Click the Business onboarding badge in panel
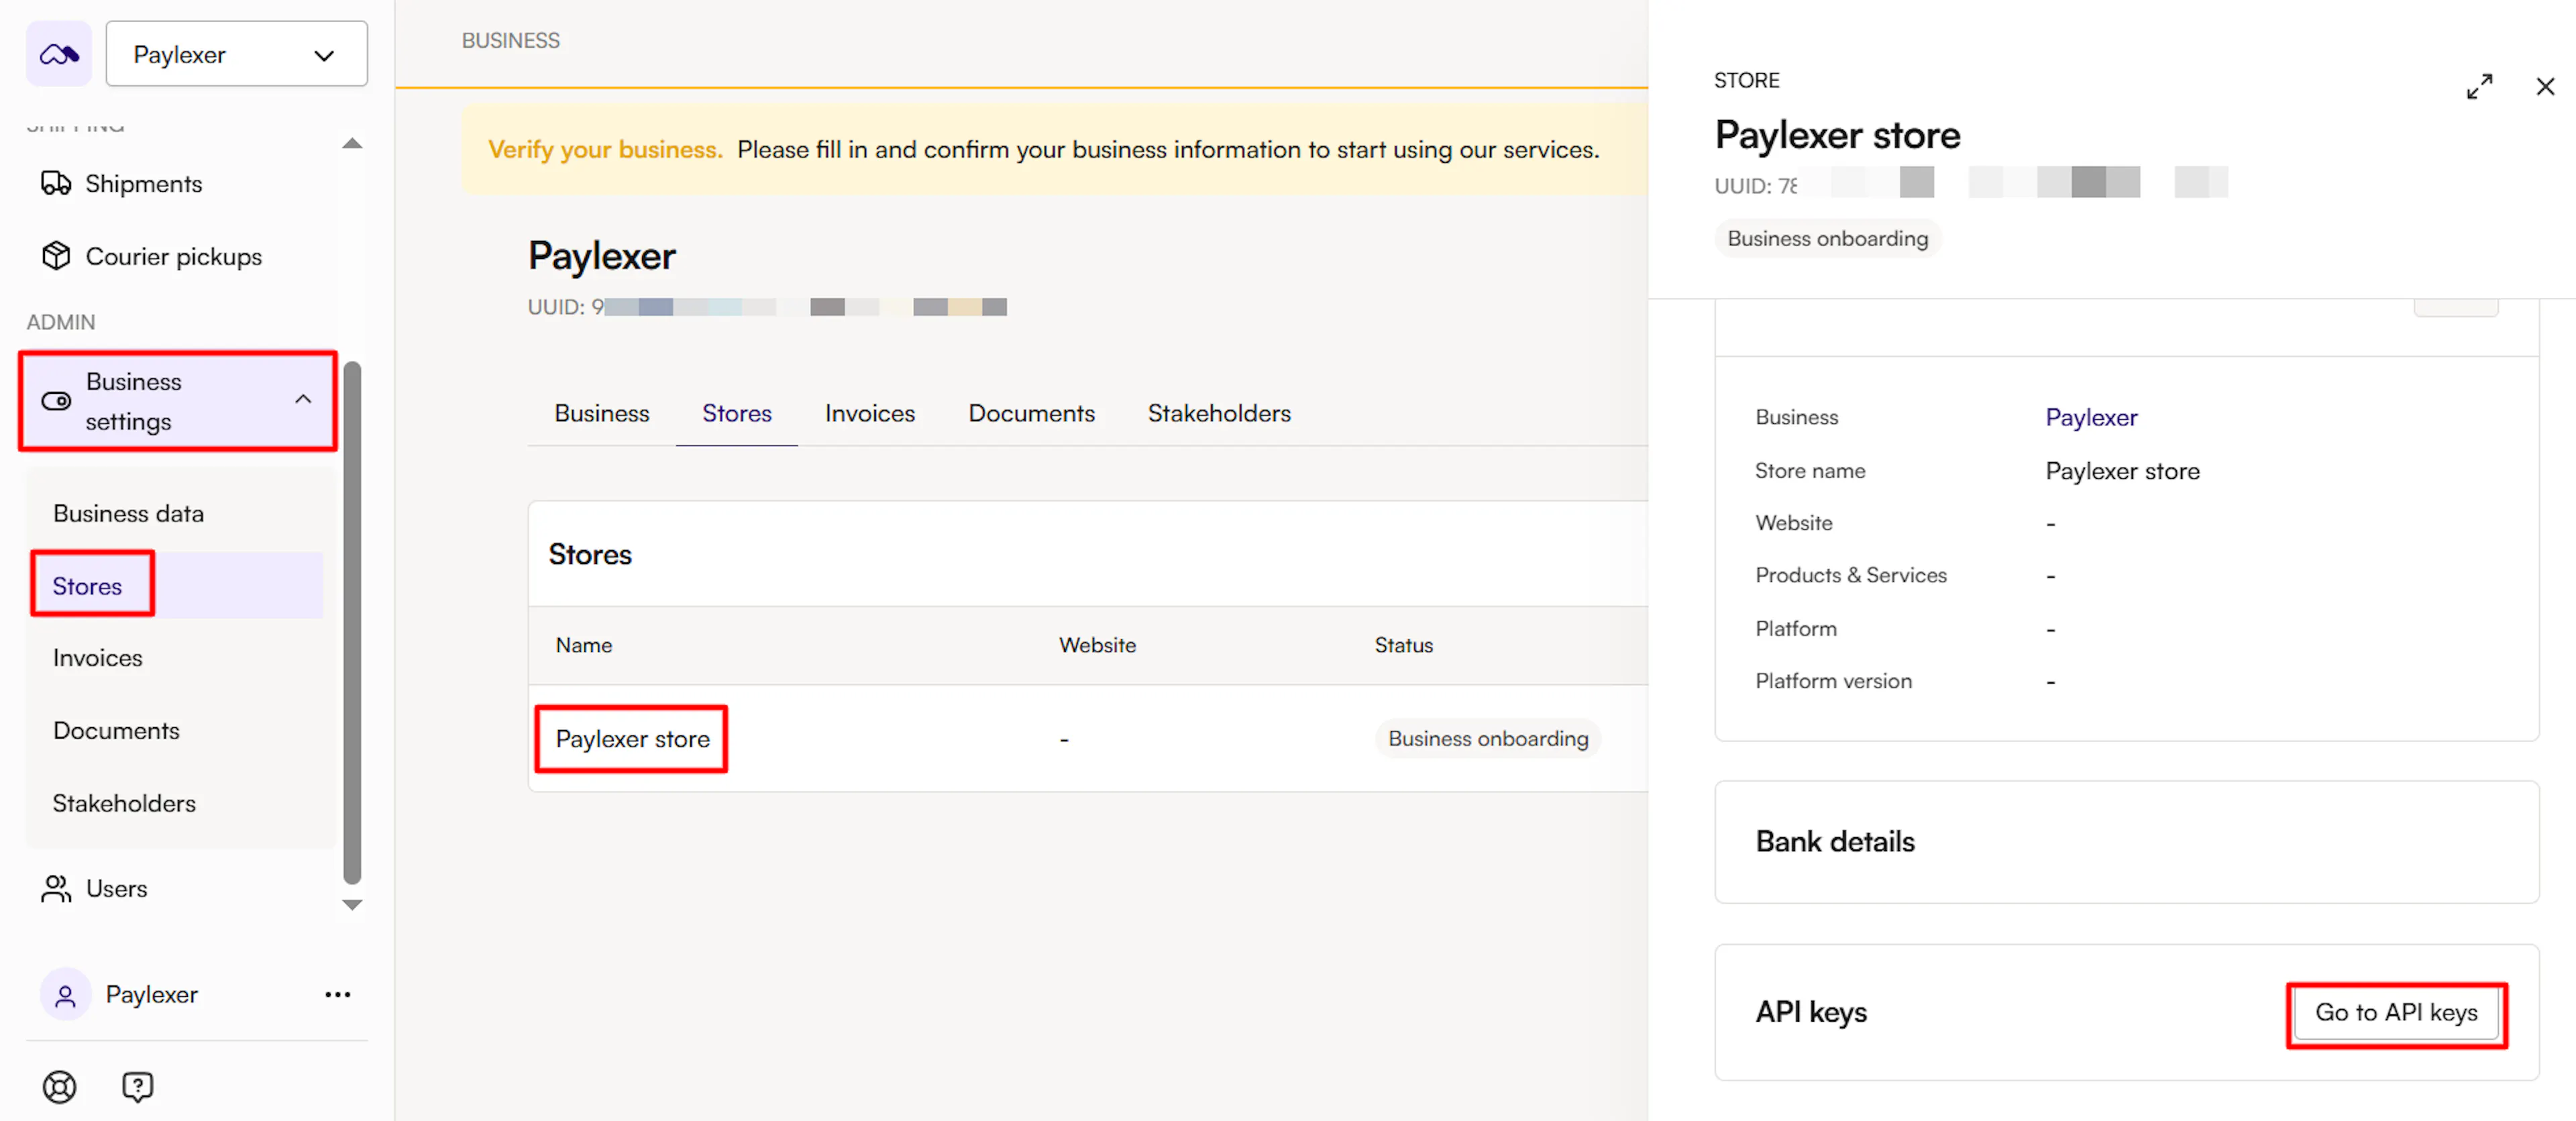 pyautogui.click(x=1828, y=239)
